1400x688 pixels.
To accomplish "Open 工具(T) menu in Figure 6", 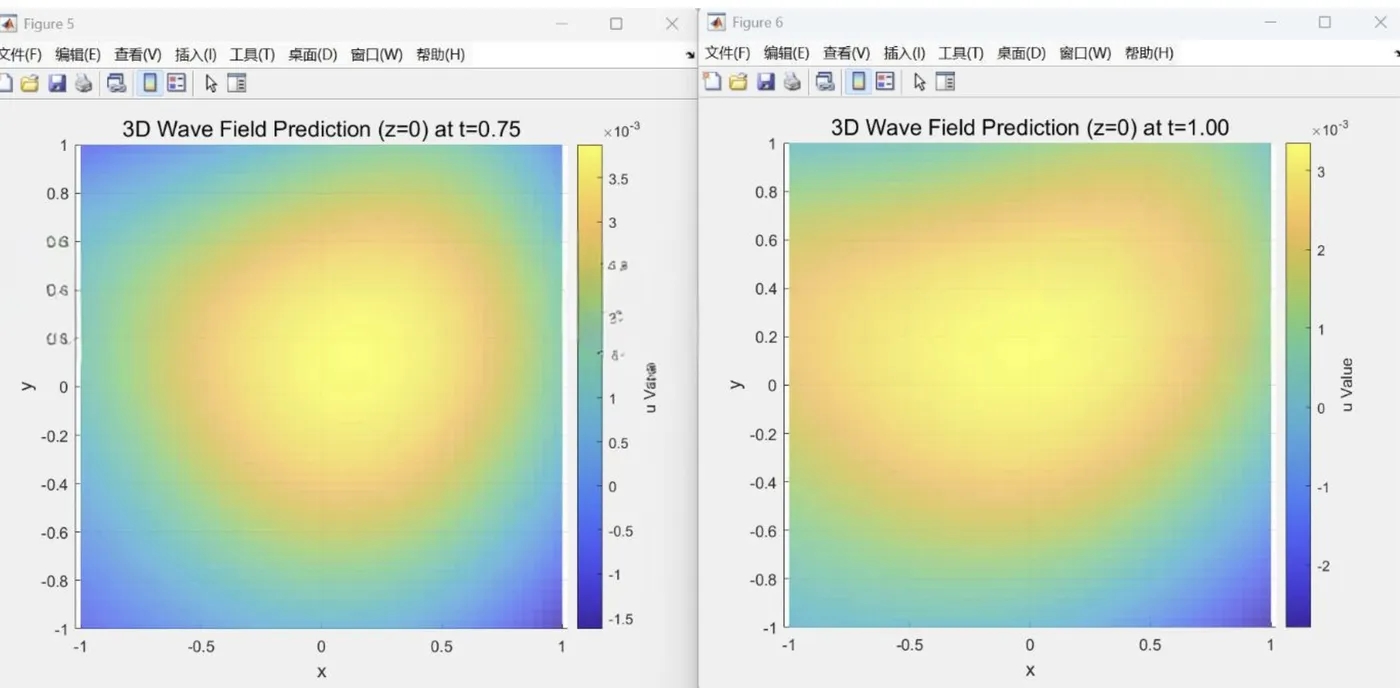I will tap(961, 53).
